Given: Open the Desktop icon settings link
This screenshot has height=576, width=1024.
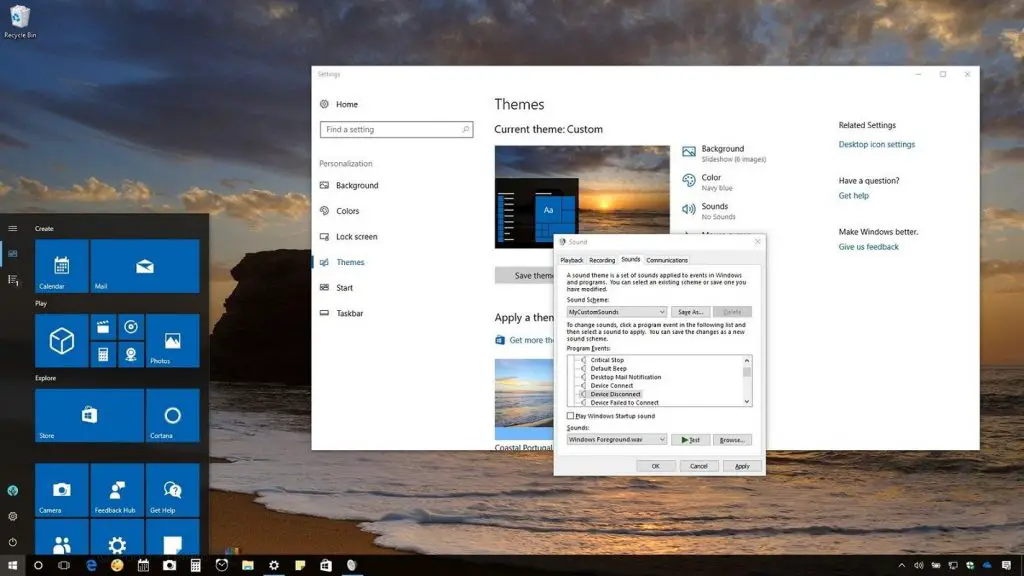Looking at the screenshot, I should tap(876, 145).
